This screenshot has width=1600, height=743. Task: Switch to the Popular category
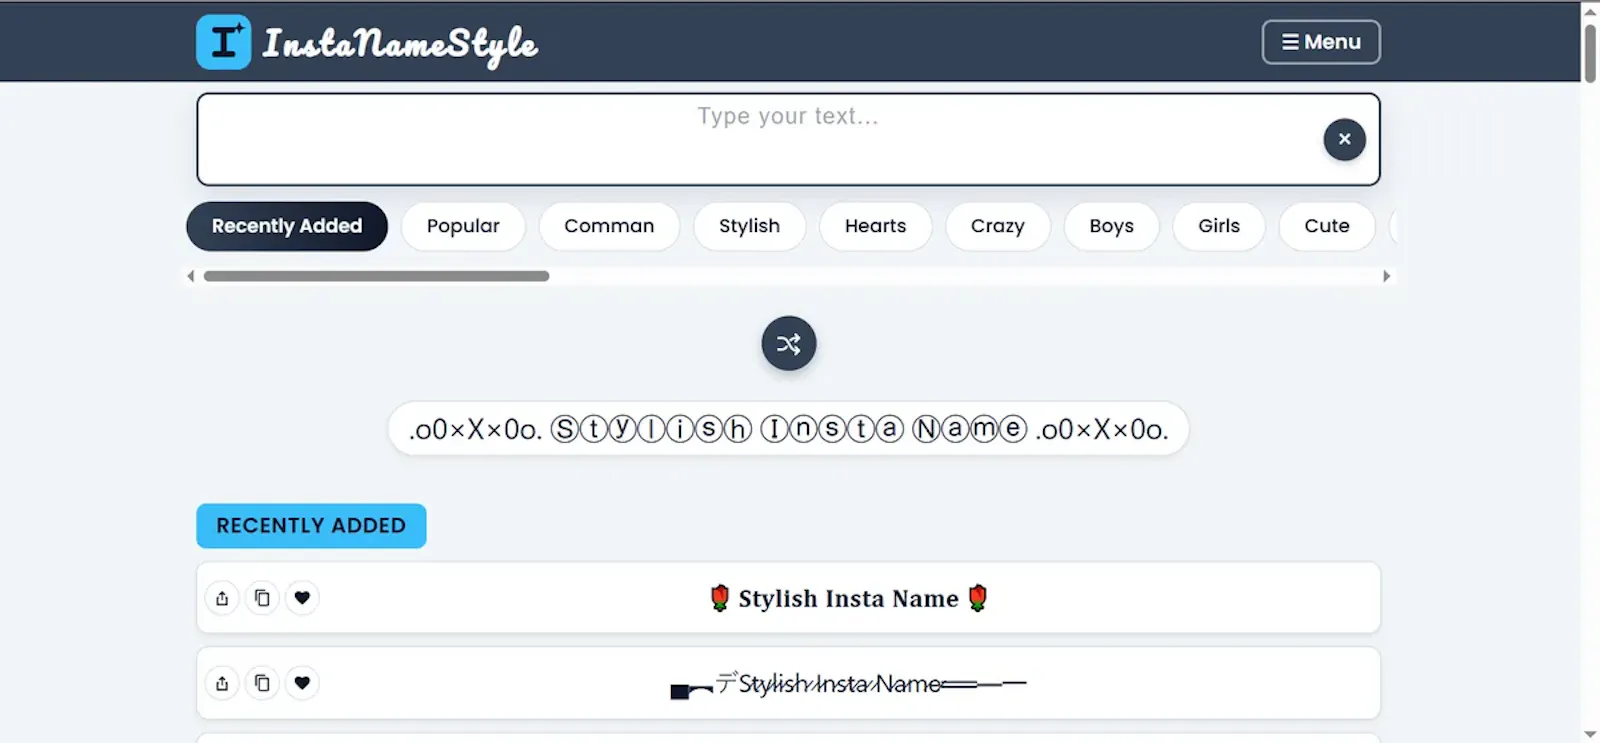[x=463, y=226]
